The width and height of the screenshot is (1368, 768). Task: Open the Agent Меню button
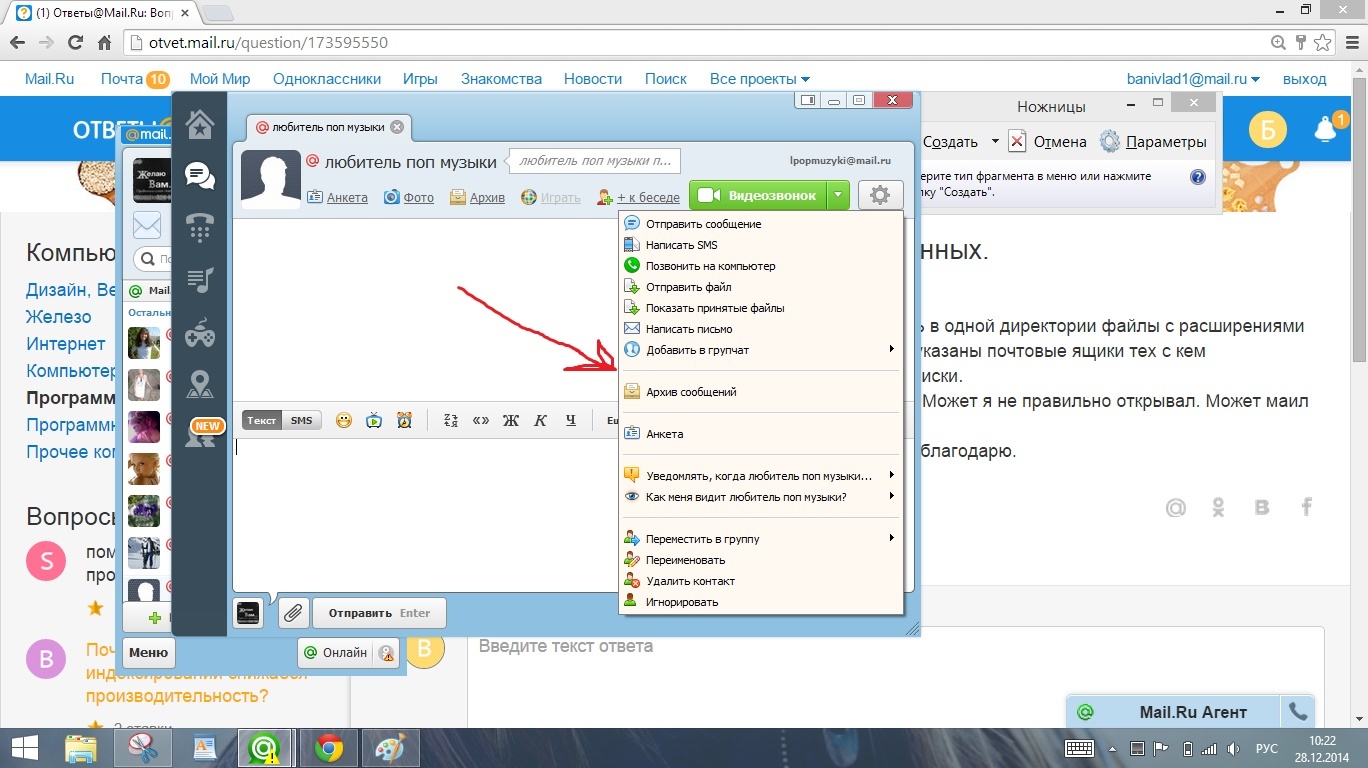click(148, 653)
